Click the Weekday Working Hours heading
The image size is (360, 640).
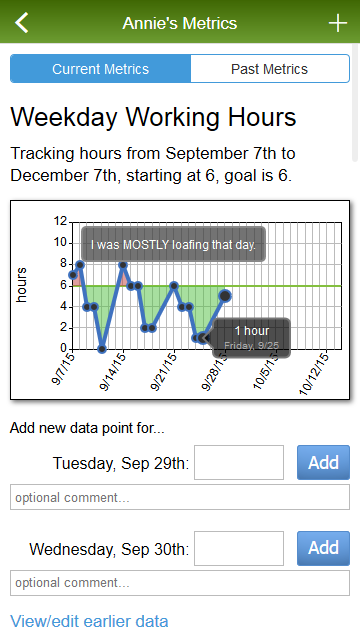click(x=153, y=117)
